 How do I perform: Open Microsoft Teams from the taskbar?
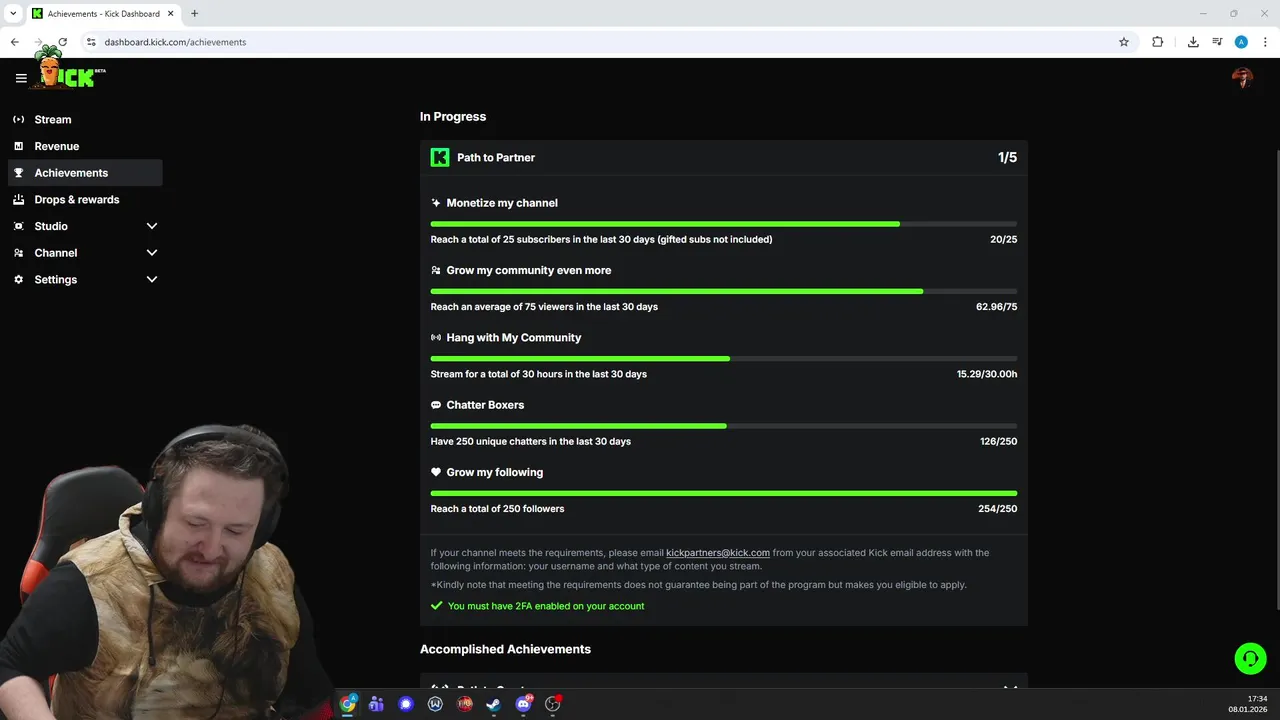click(376, 704)
